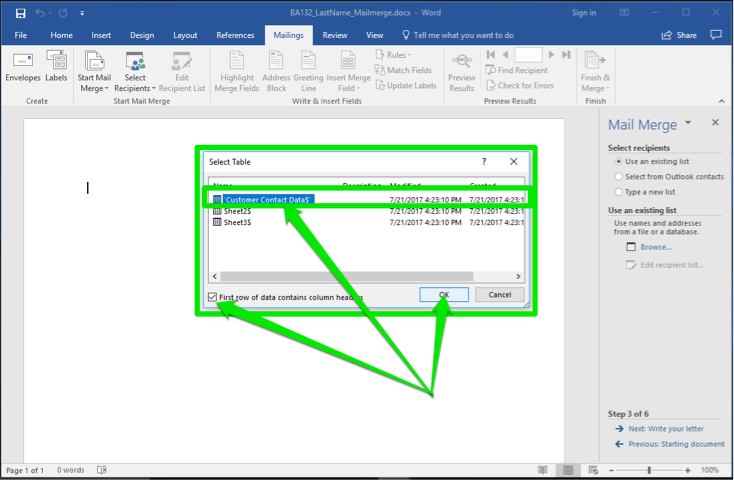
Task: Go to last record arrow
Action: pos(566,55)
